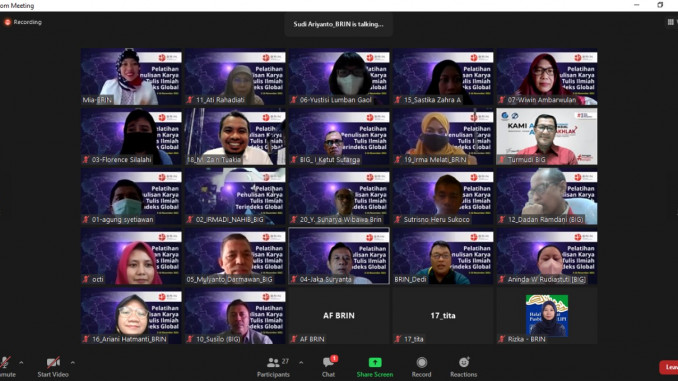678x381 pixels.
Task: Select Turmudi BIG video tile
Action: click(x=547, y=136)
